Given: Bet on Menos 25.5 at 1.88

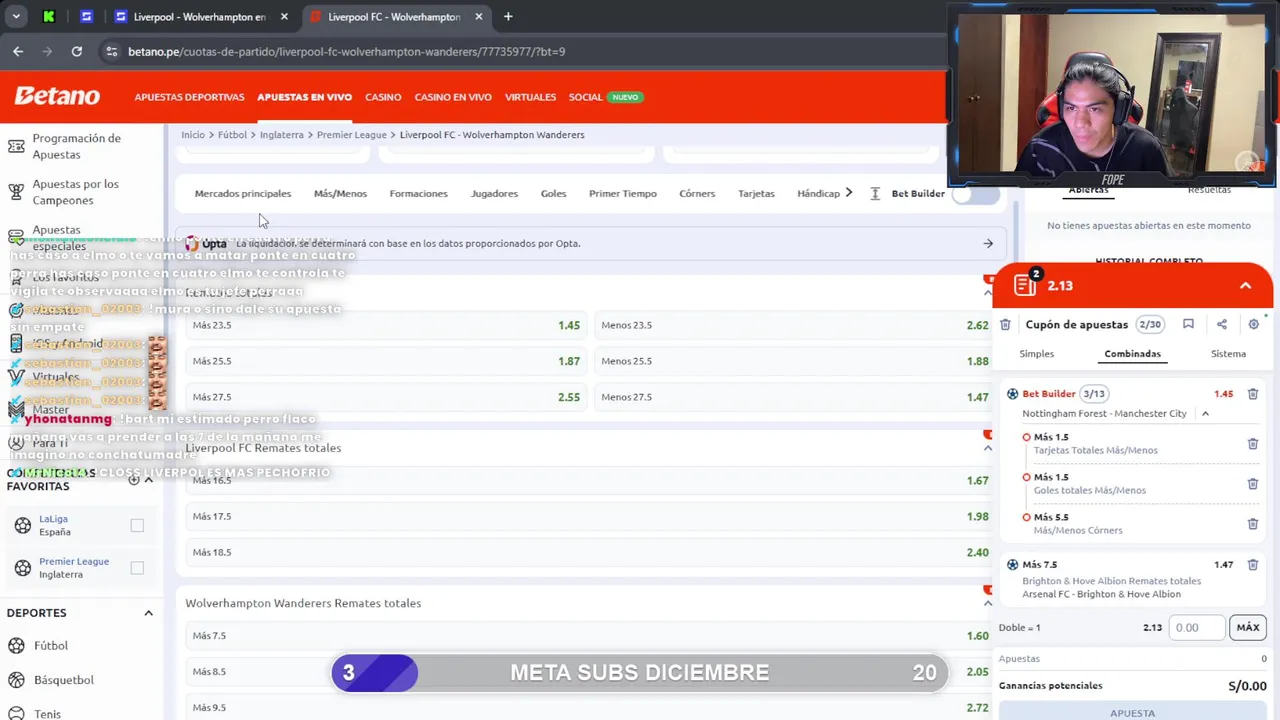Looking at the screenshot, I should click(x=795, y=361).
